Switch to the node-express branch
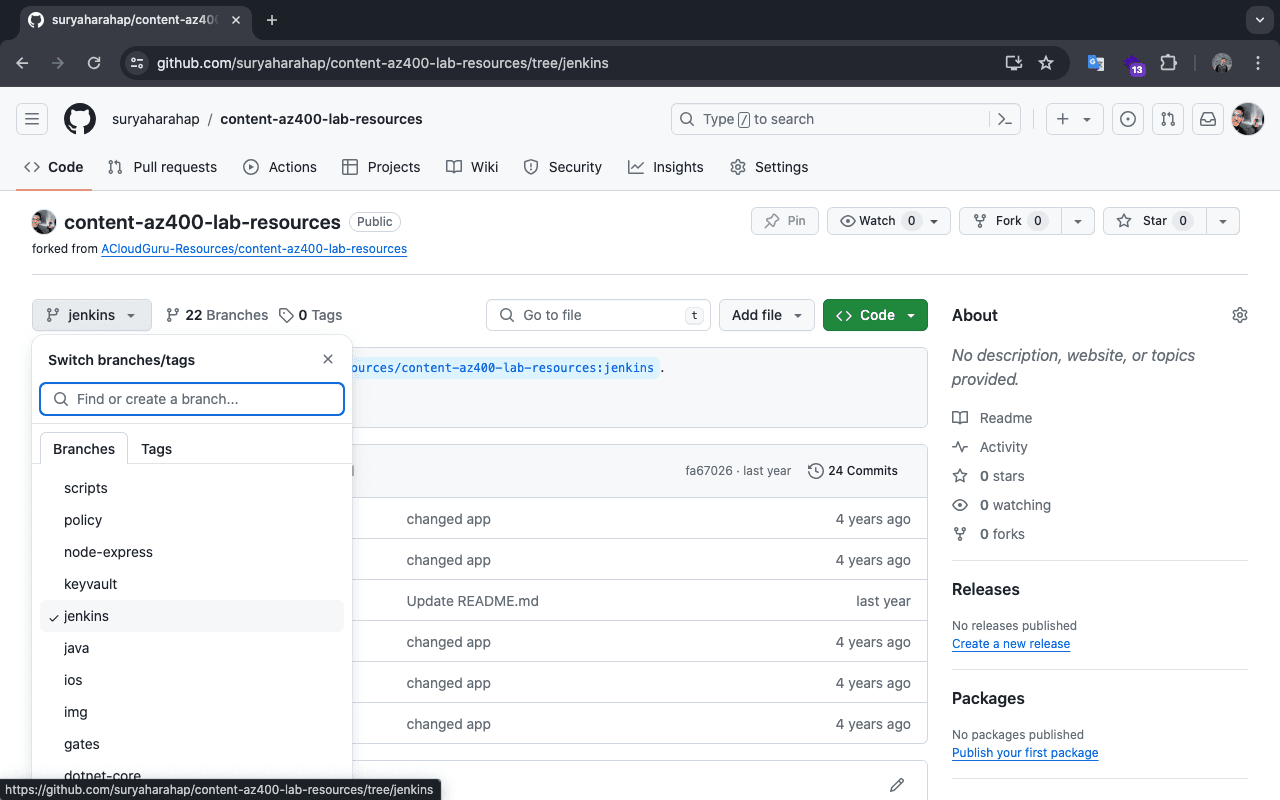Viewport: 1280px width, 800px height. [192, 552]
